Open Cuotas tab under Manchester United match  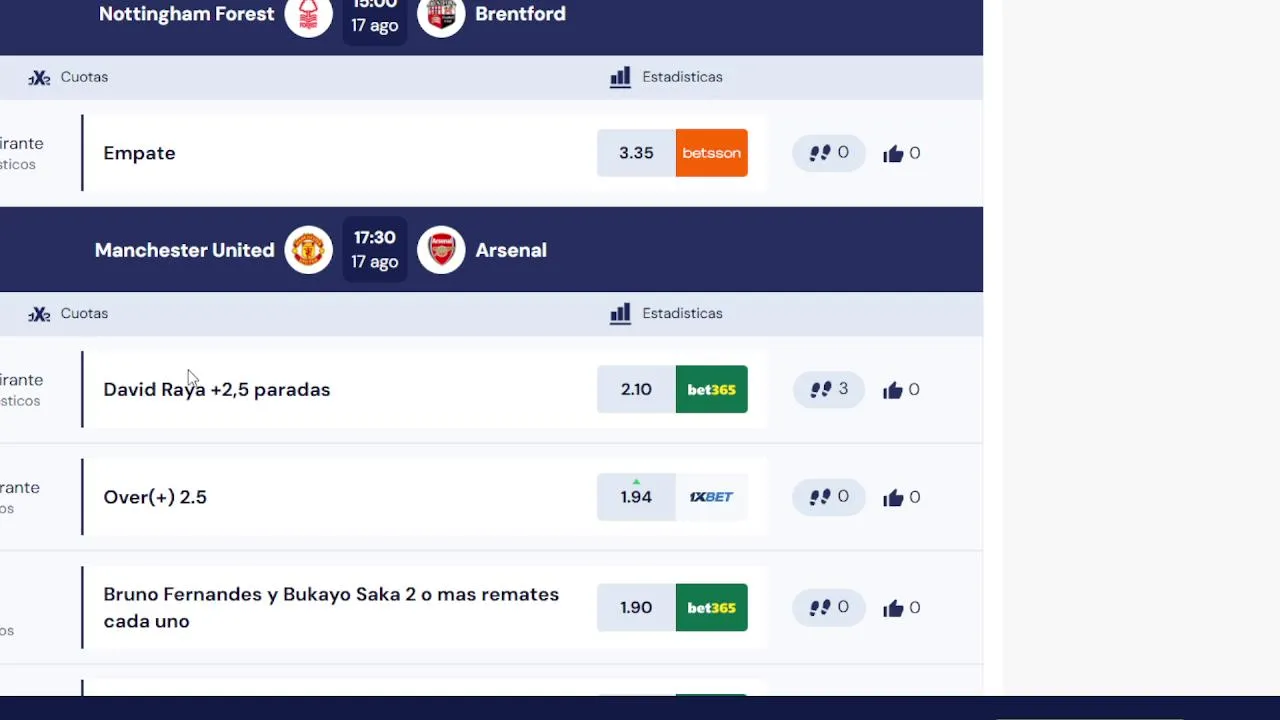click(x=68, y=314)
